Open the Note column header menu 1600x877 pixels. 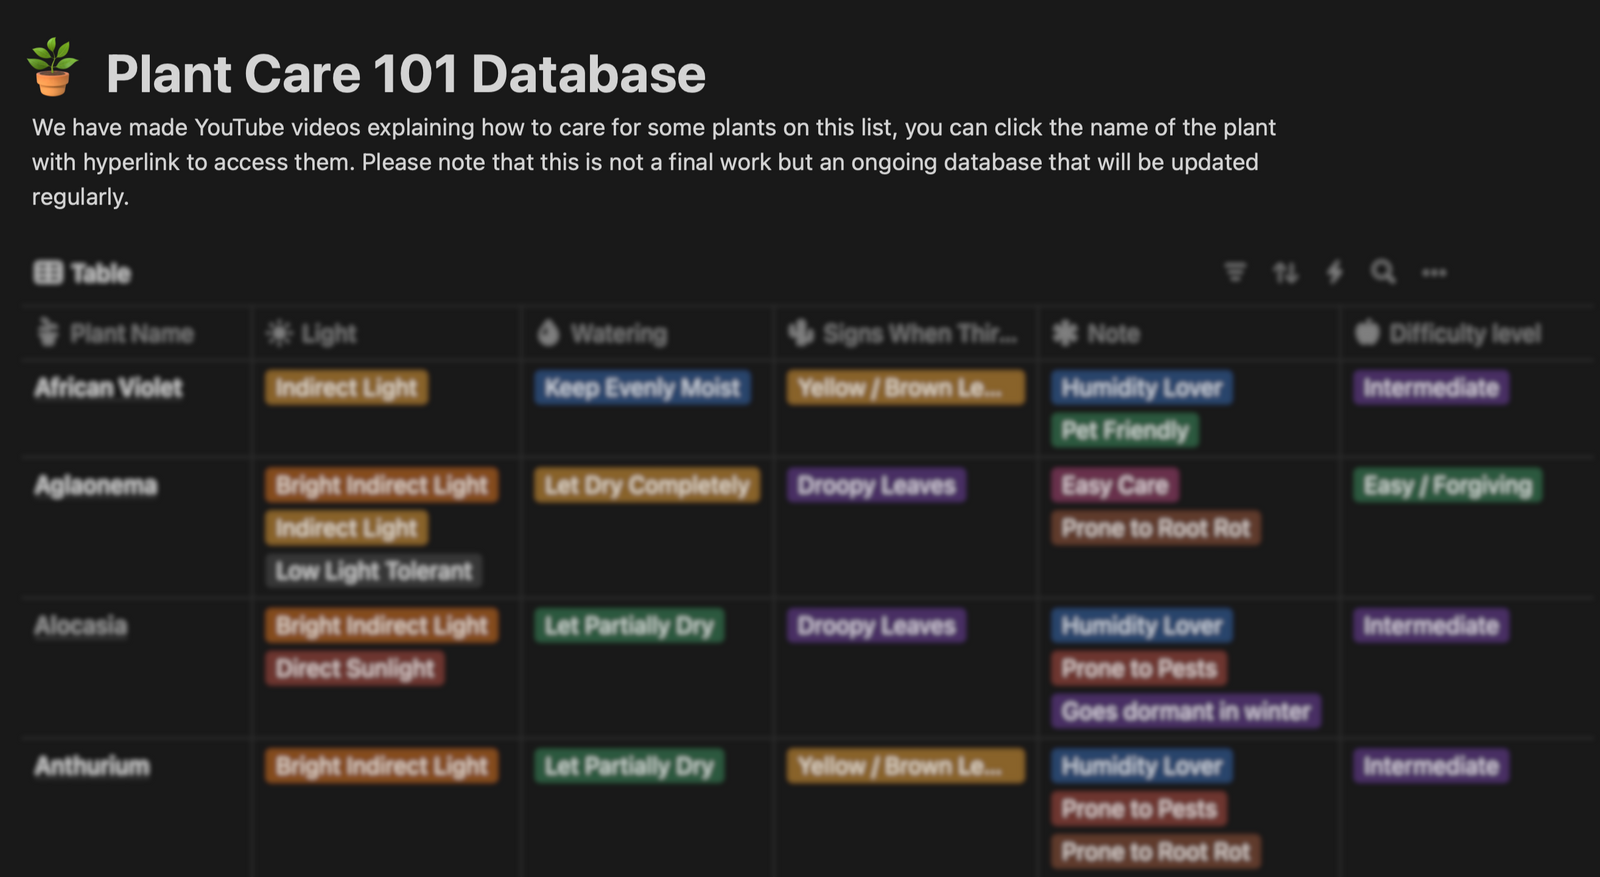click(1112, 334)
